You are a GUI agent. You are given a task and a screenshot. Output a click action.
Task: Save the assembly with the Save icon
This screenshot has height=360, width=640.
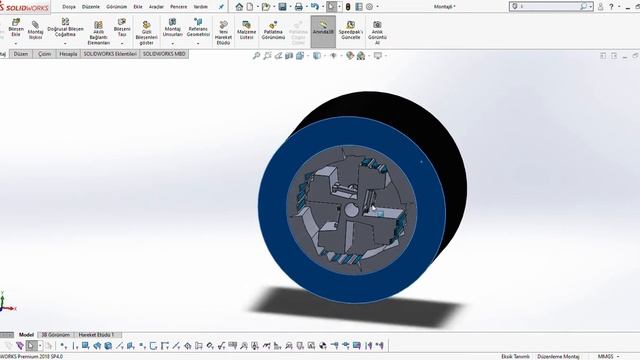282,7
